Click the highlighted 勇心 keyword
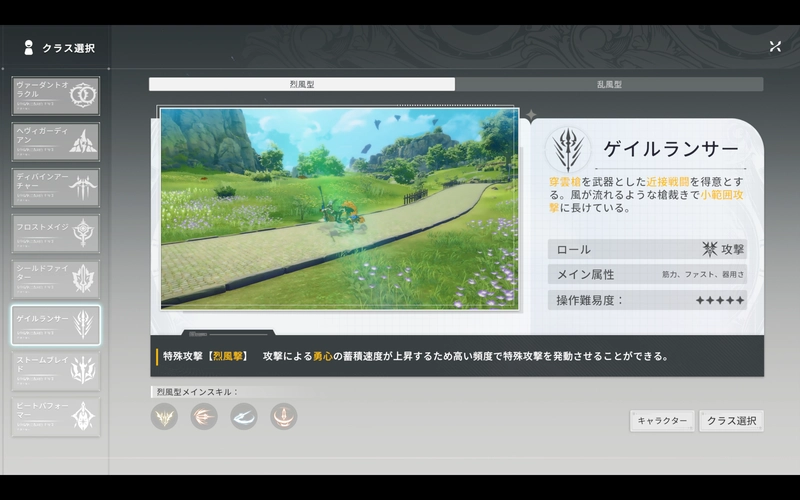800x500 pixels. [x=322, y=356]
